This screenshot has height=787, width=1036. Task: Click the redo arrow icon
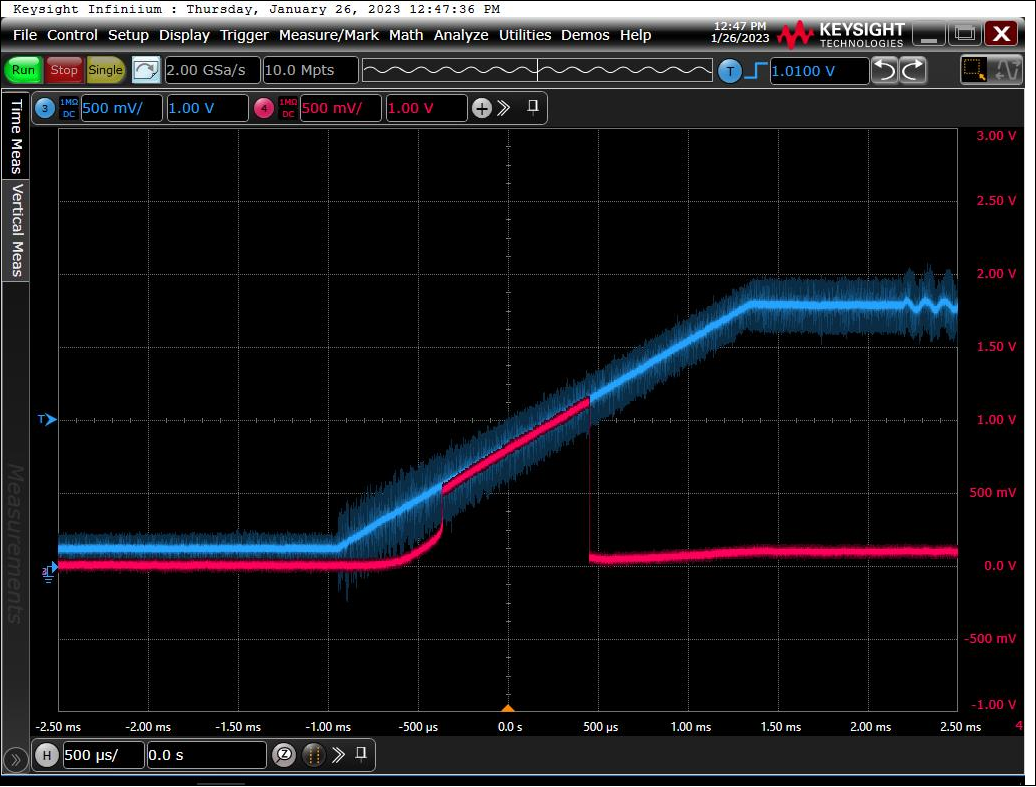click(914, 70)
